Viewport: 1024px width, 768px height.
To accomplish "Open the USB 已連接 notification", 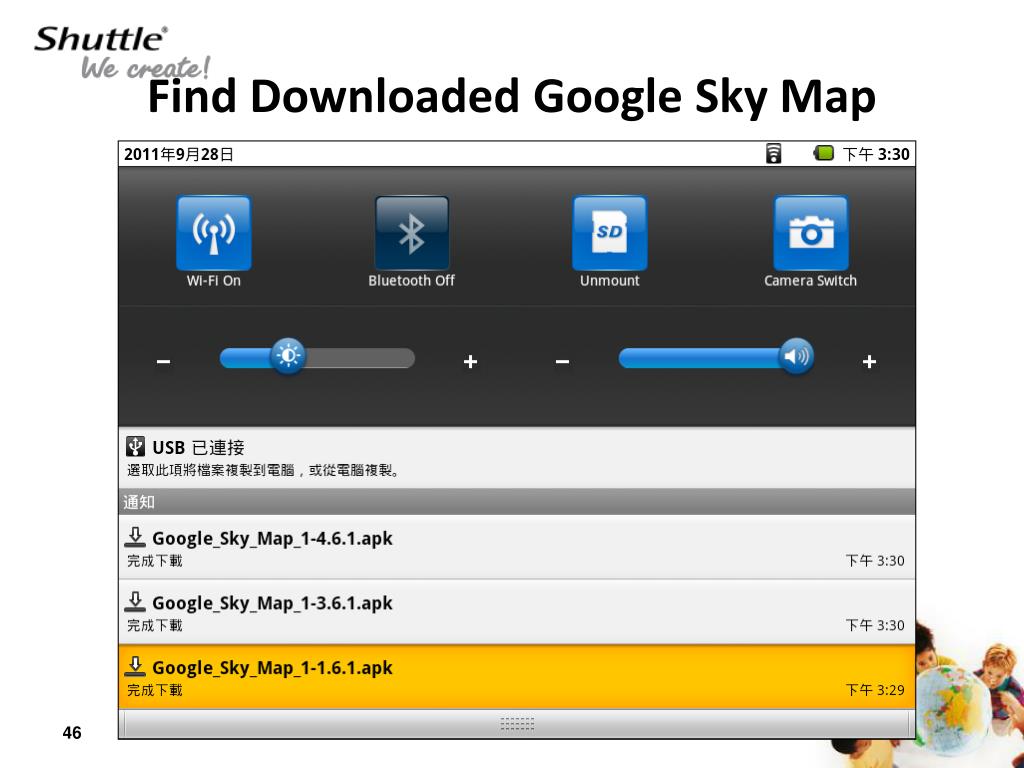I will (x=517, y=458).
